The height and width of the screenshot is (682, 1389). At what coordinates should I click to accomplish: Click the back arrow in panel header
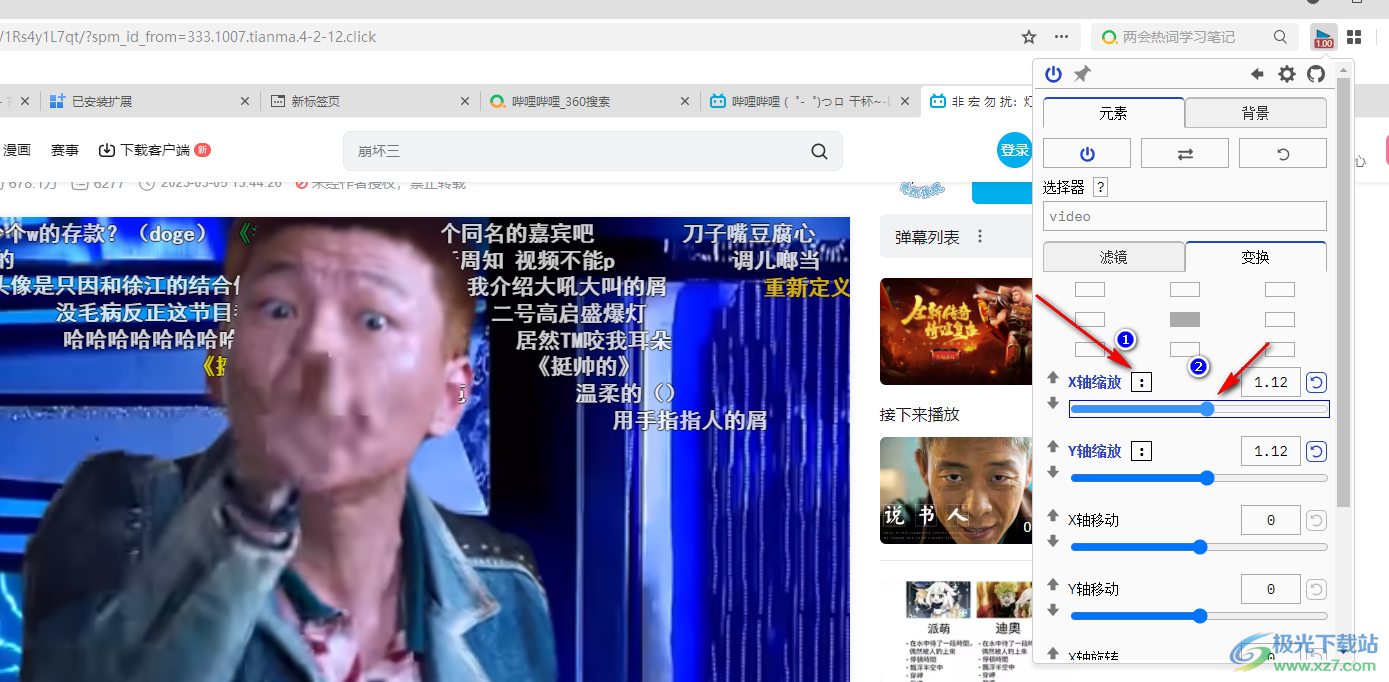click(x=1258, y=74)
